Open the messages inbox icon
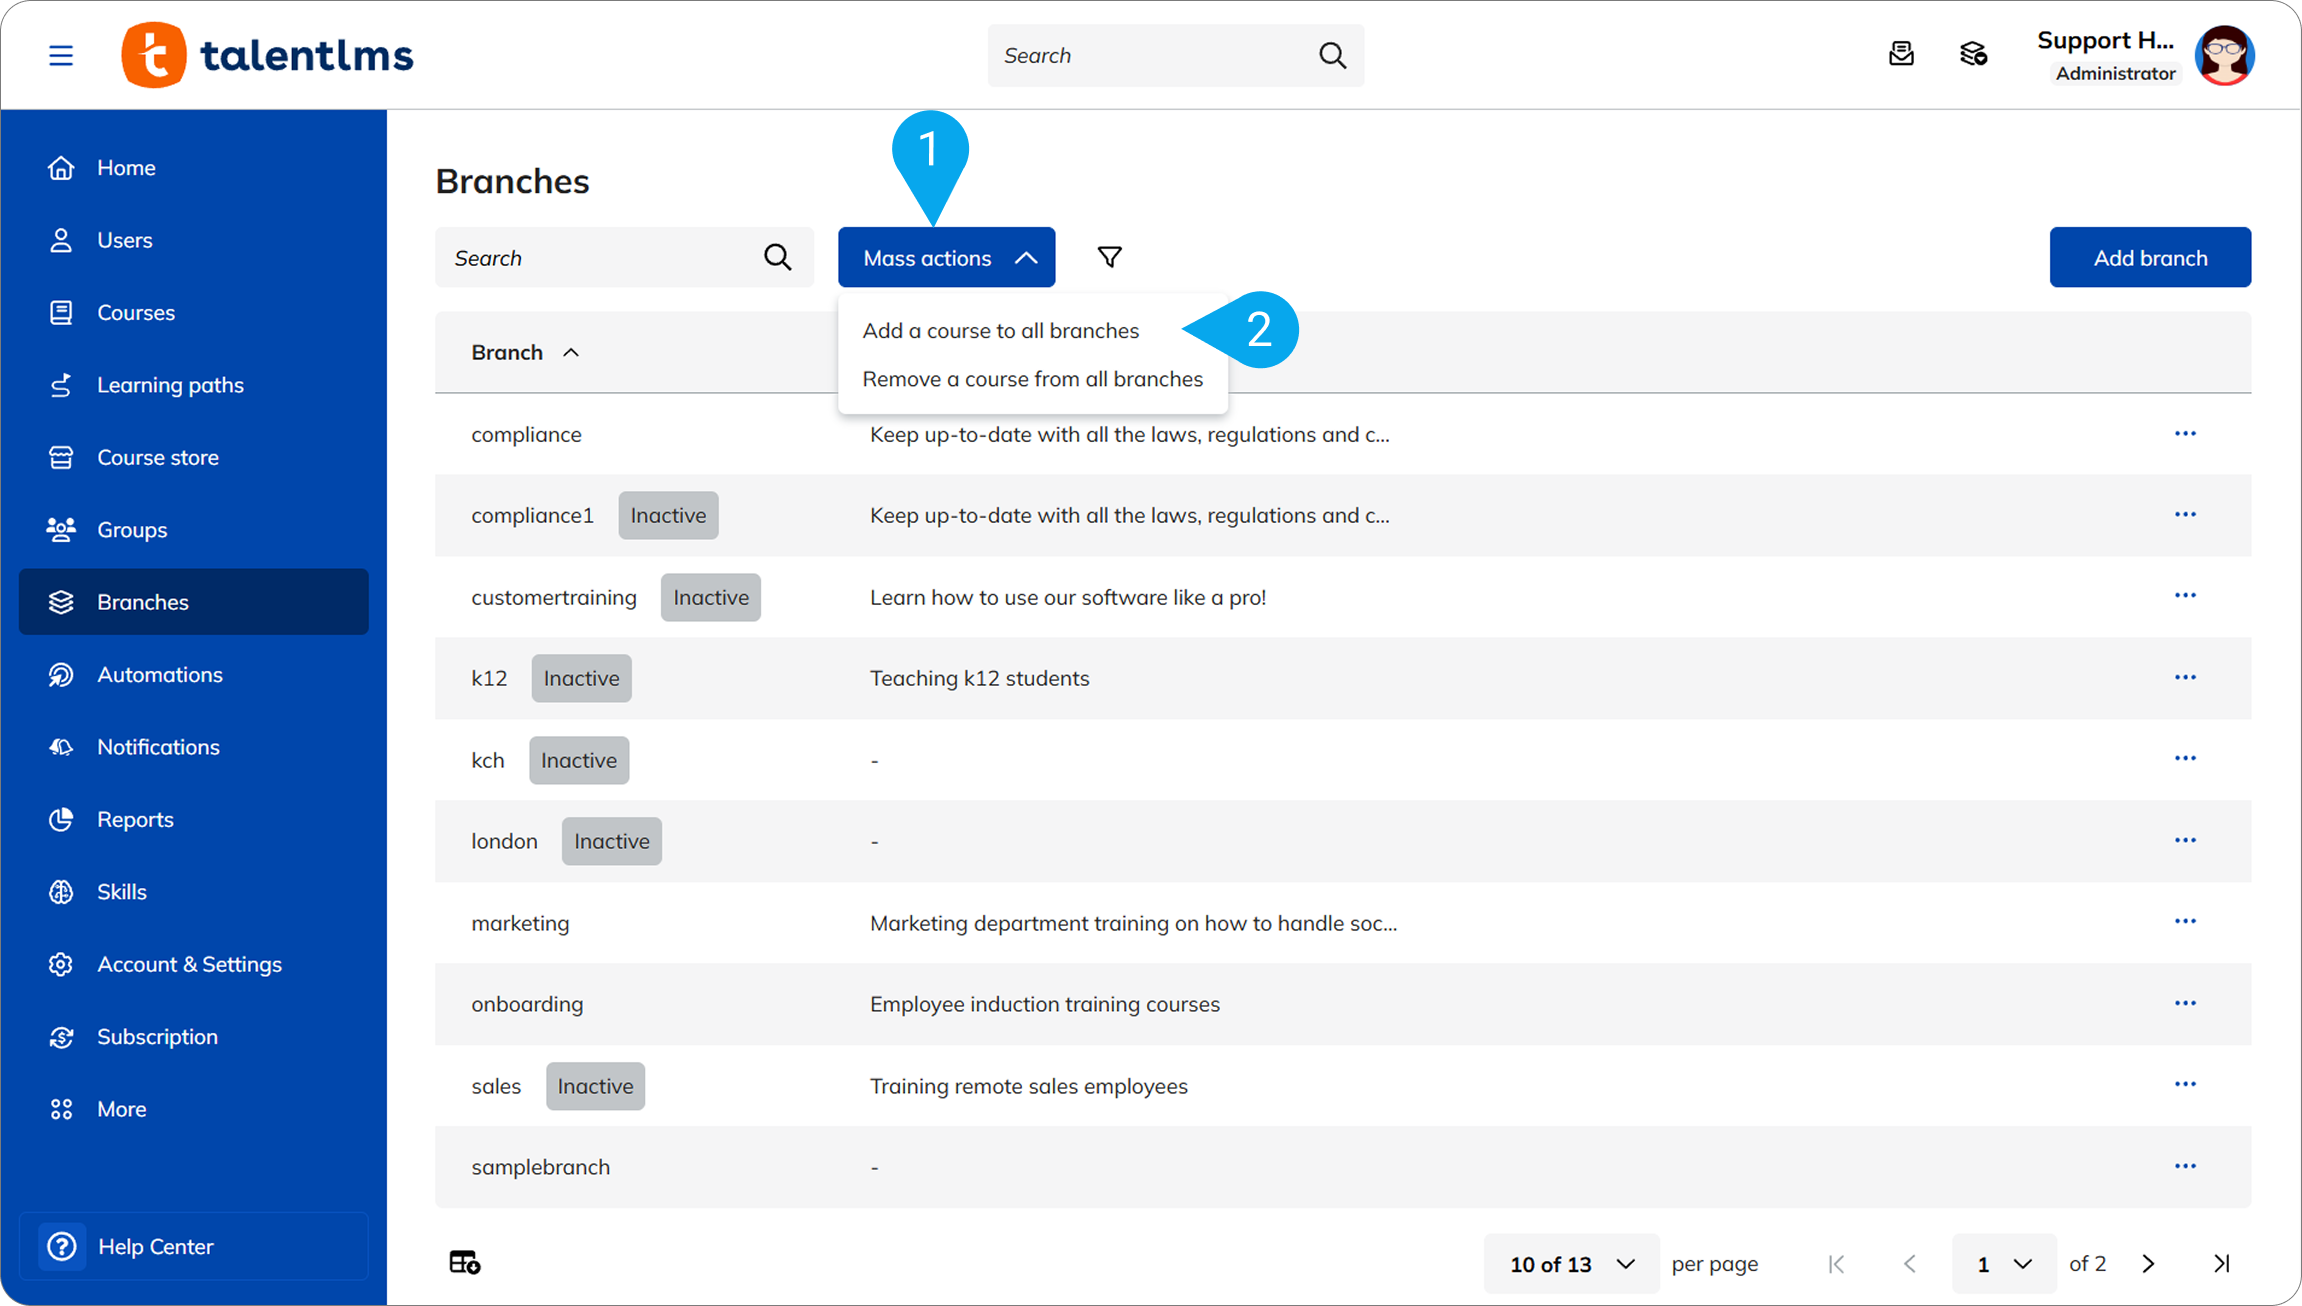Image resolution: width=2302 pixels, height=1306 pixels. 1901,54
